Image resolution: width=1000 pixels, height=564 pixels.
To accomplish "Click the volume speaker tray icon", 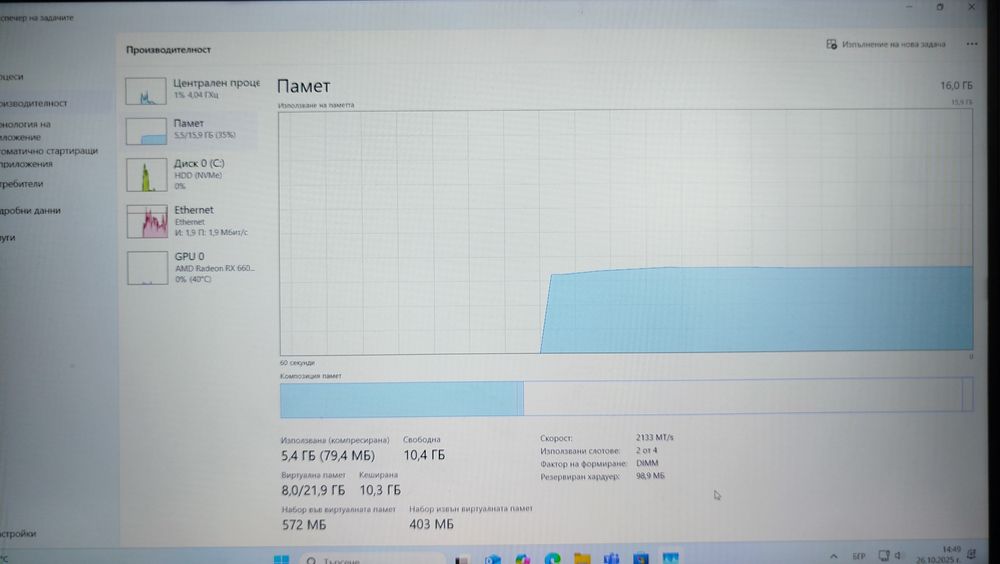I will tap(898, 555).
